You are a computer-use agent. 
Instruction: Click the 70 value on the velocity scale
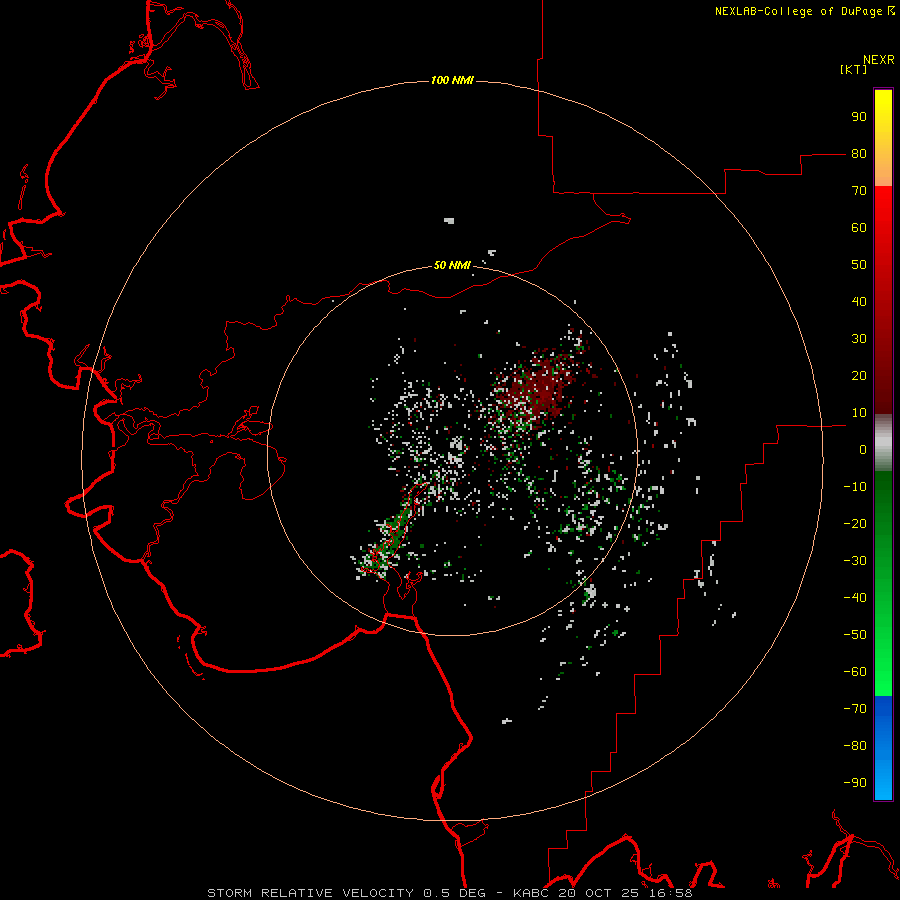[859, 191]
